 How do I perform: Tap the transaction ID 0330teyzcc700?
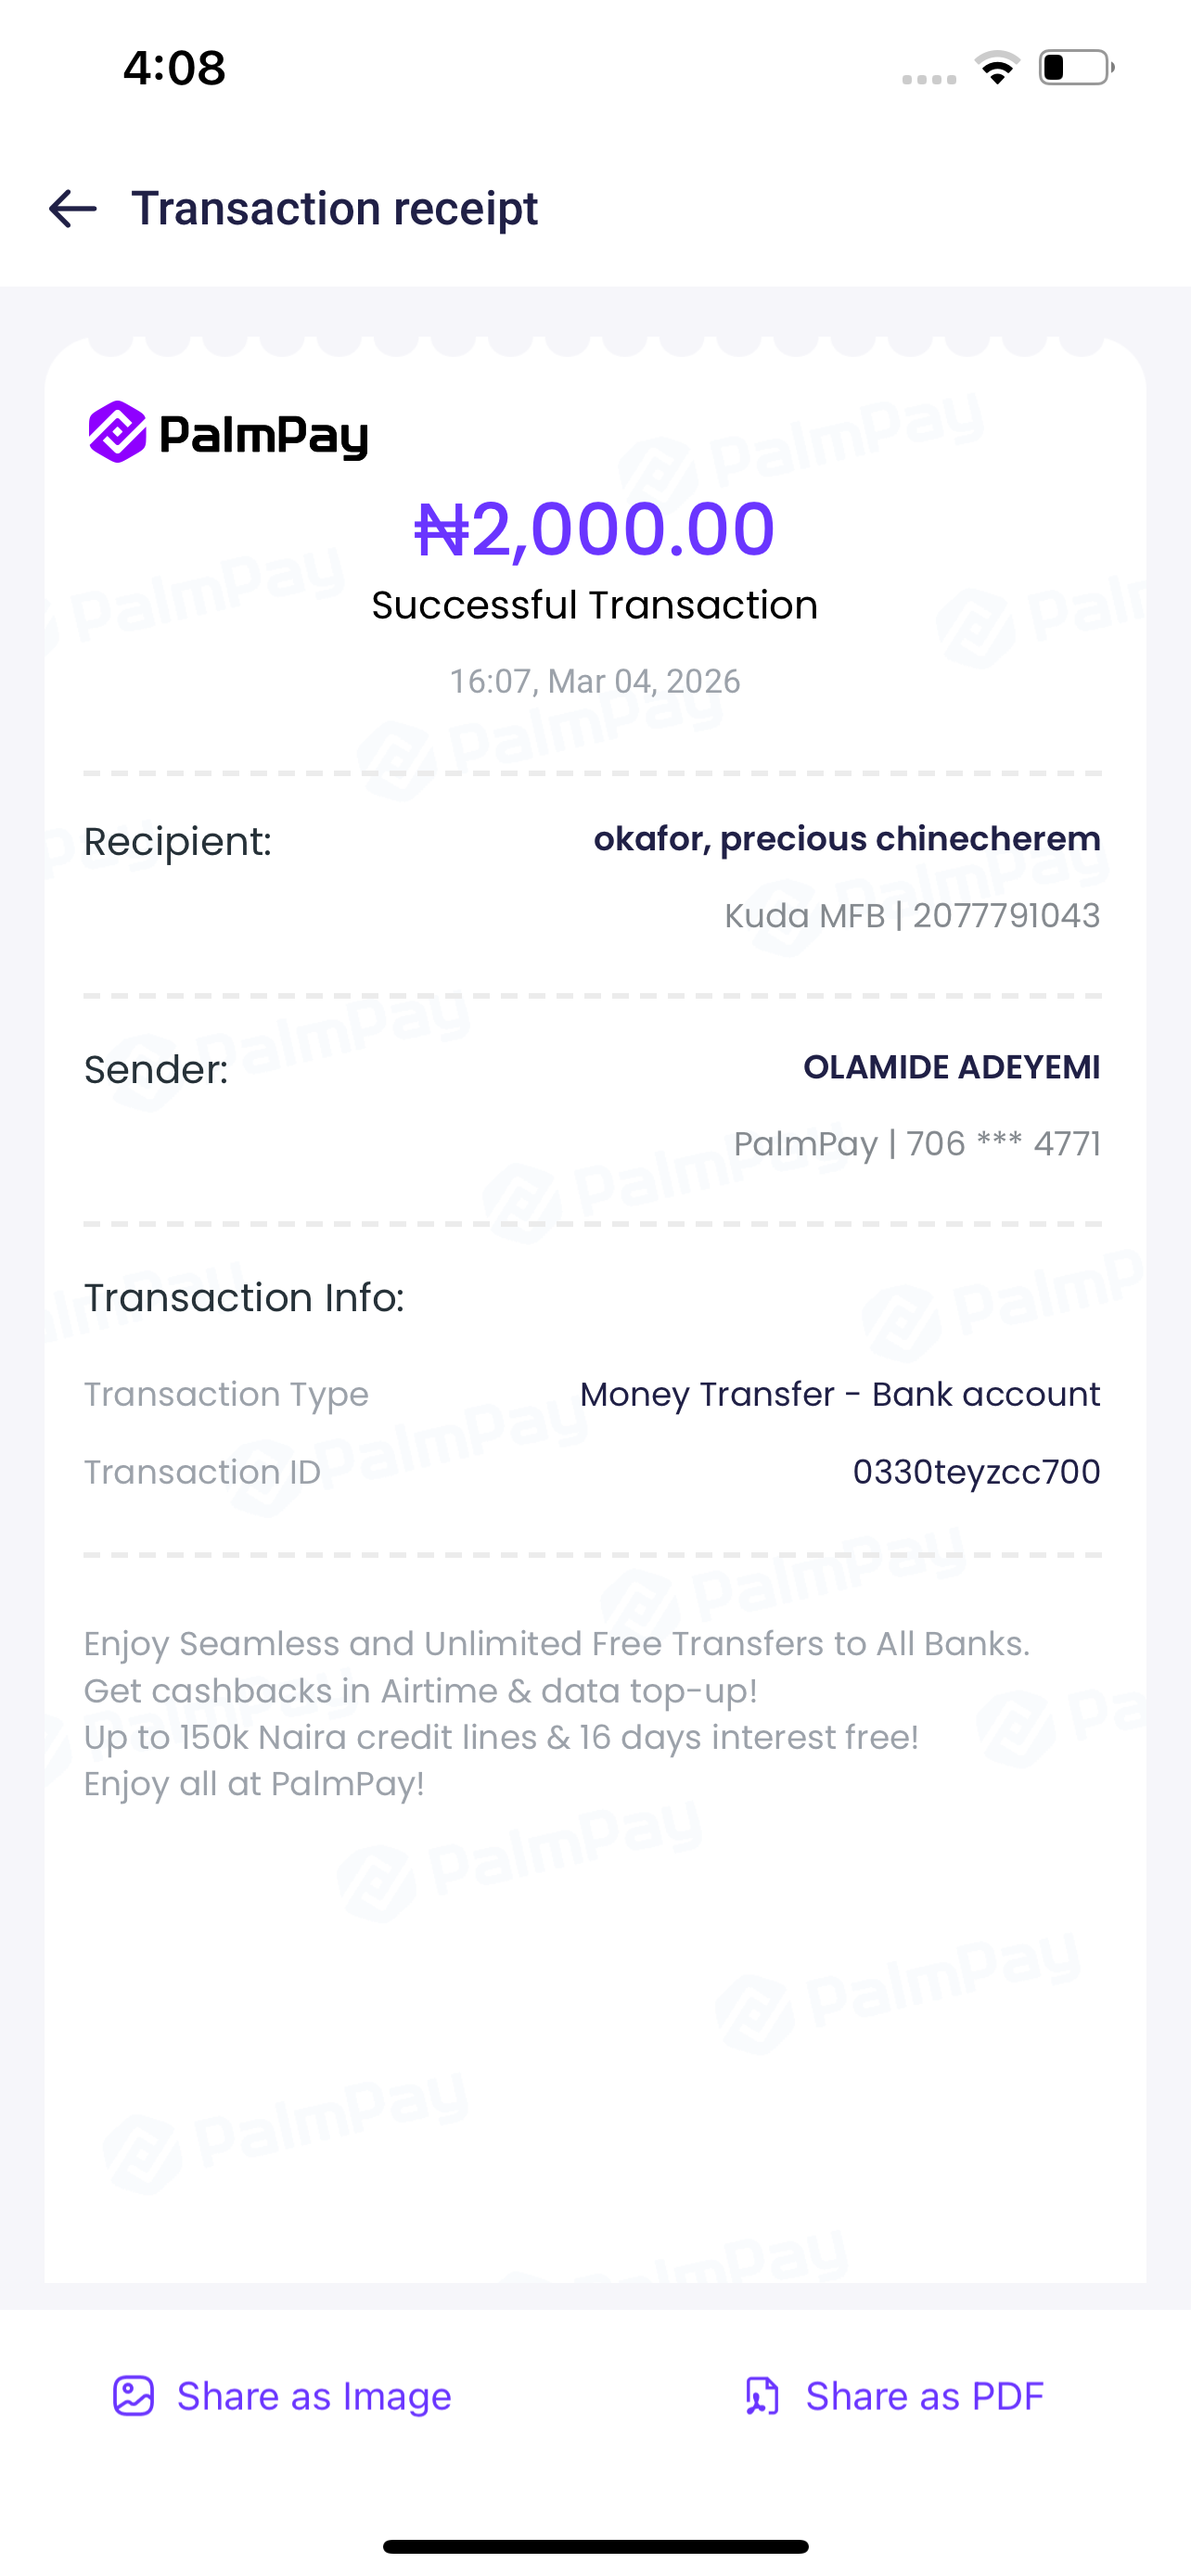pyautogui.click(x=976, y=1472)
